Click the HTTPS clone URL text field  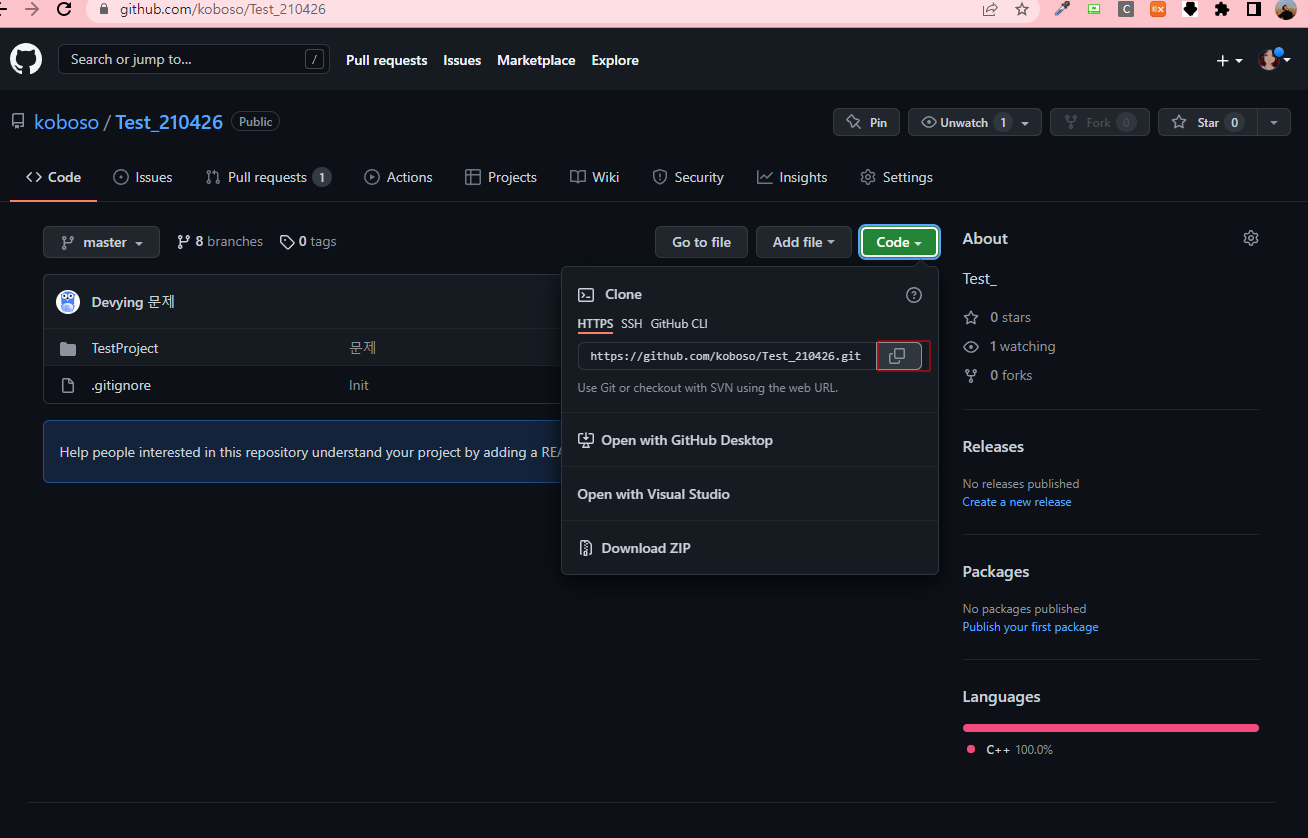(x=727, y=356)
